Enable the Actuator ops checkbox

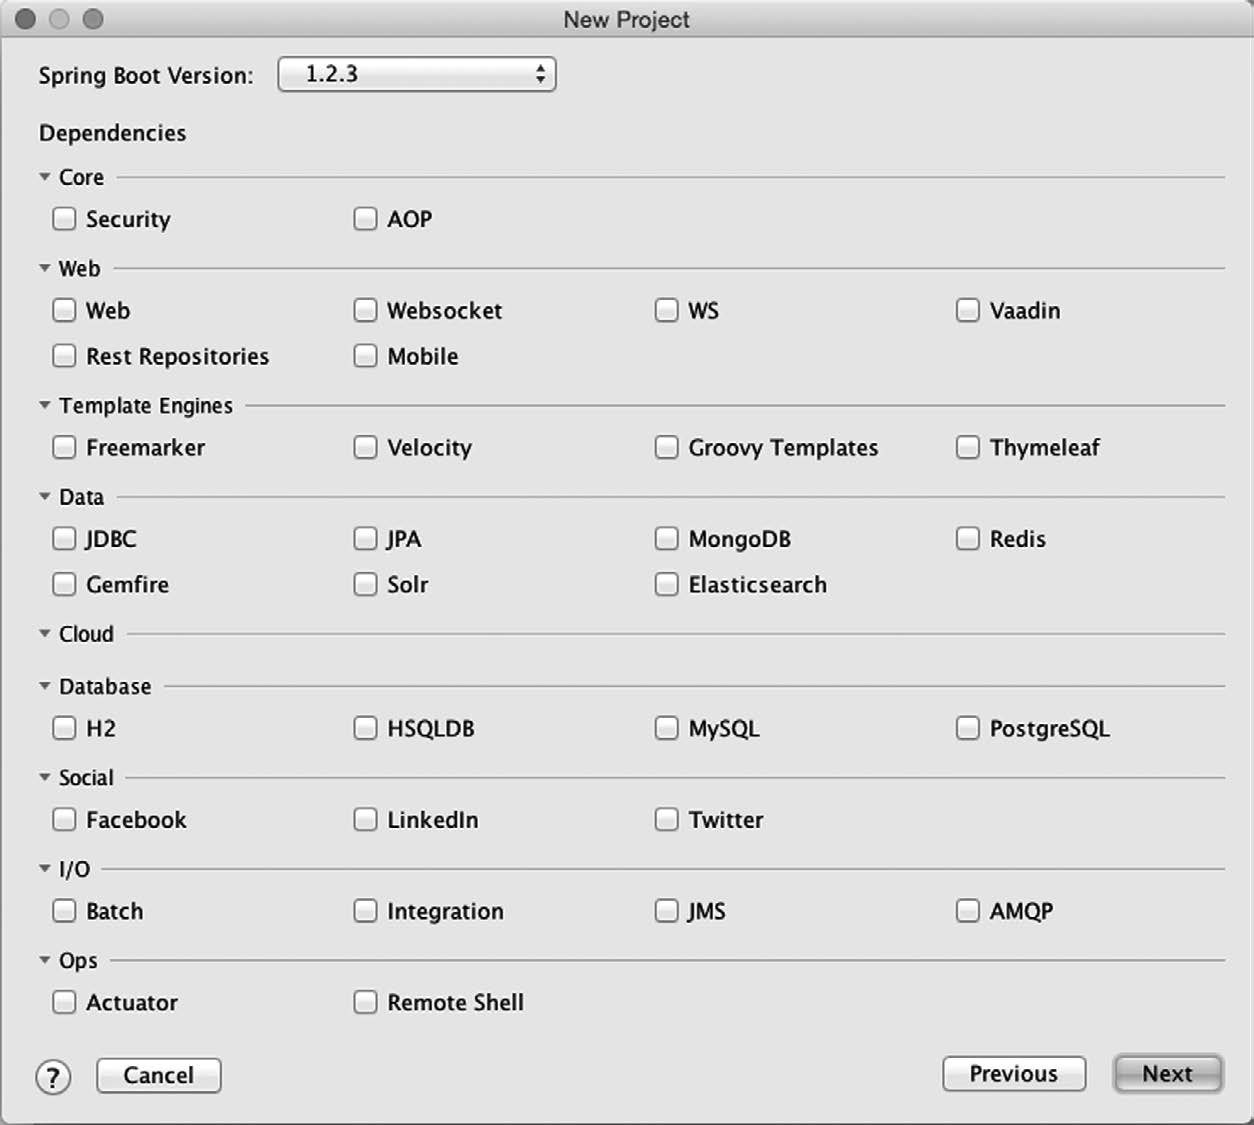[64, 1002]
